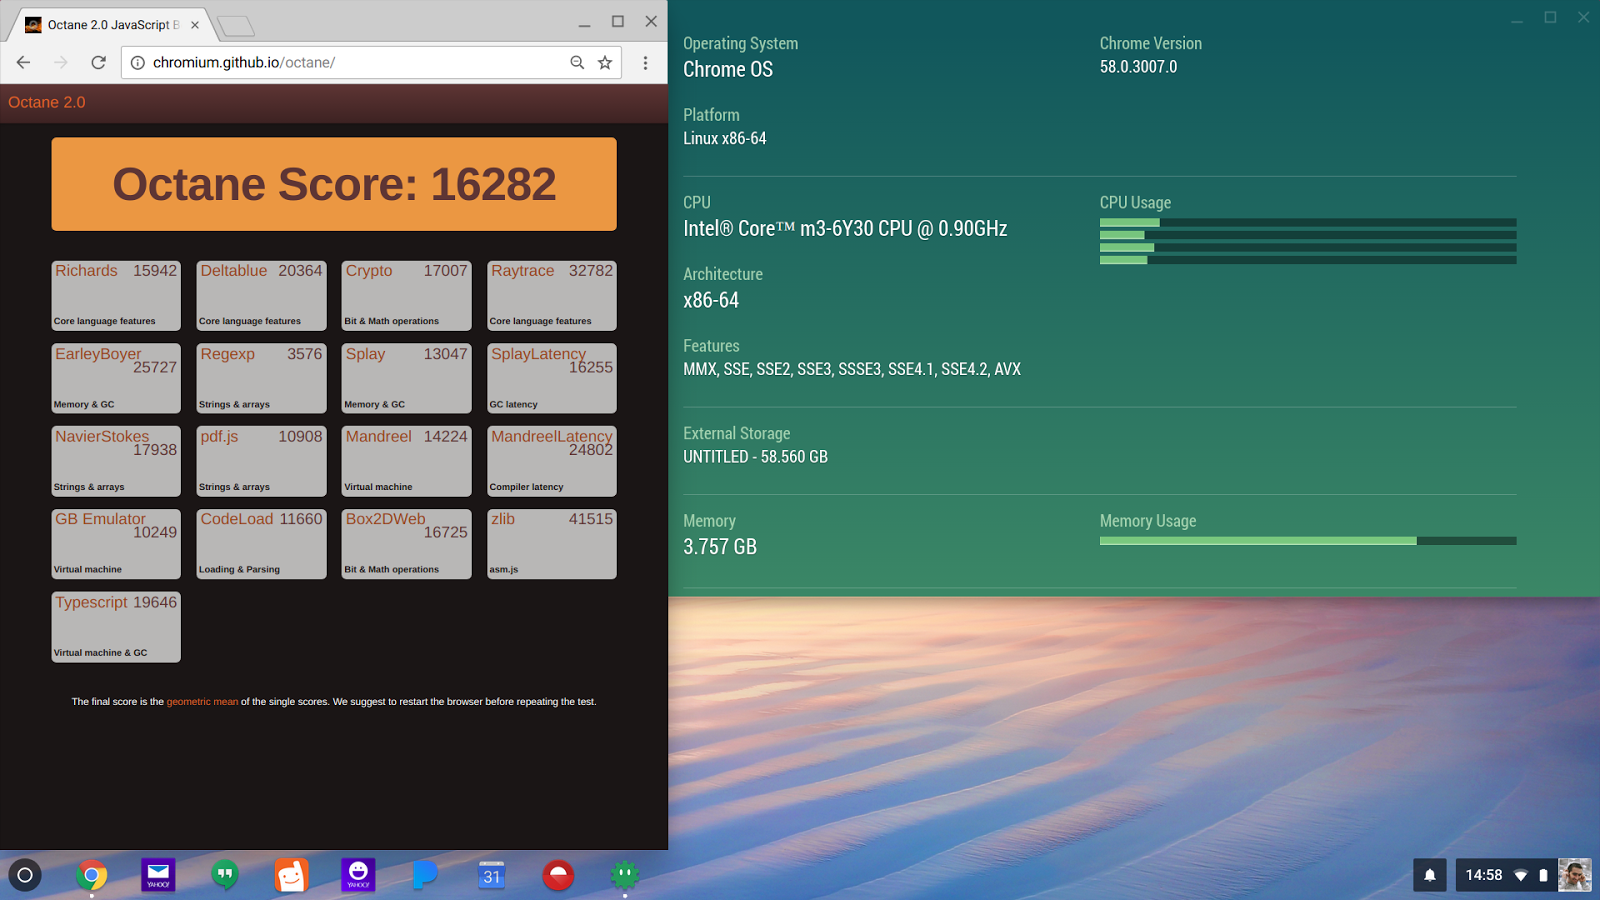This screenshot has height=900, width=1600.
Task: Select the SplayLatency 16255 benchmark tile
Action: (552, 379)
